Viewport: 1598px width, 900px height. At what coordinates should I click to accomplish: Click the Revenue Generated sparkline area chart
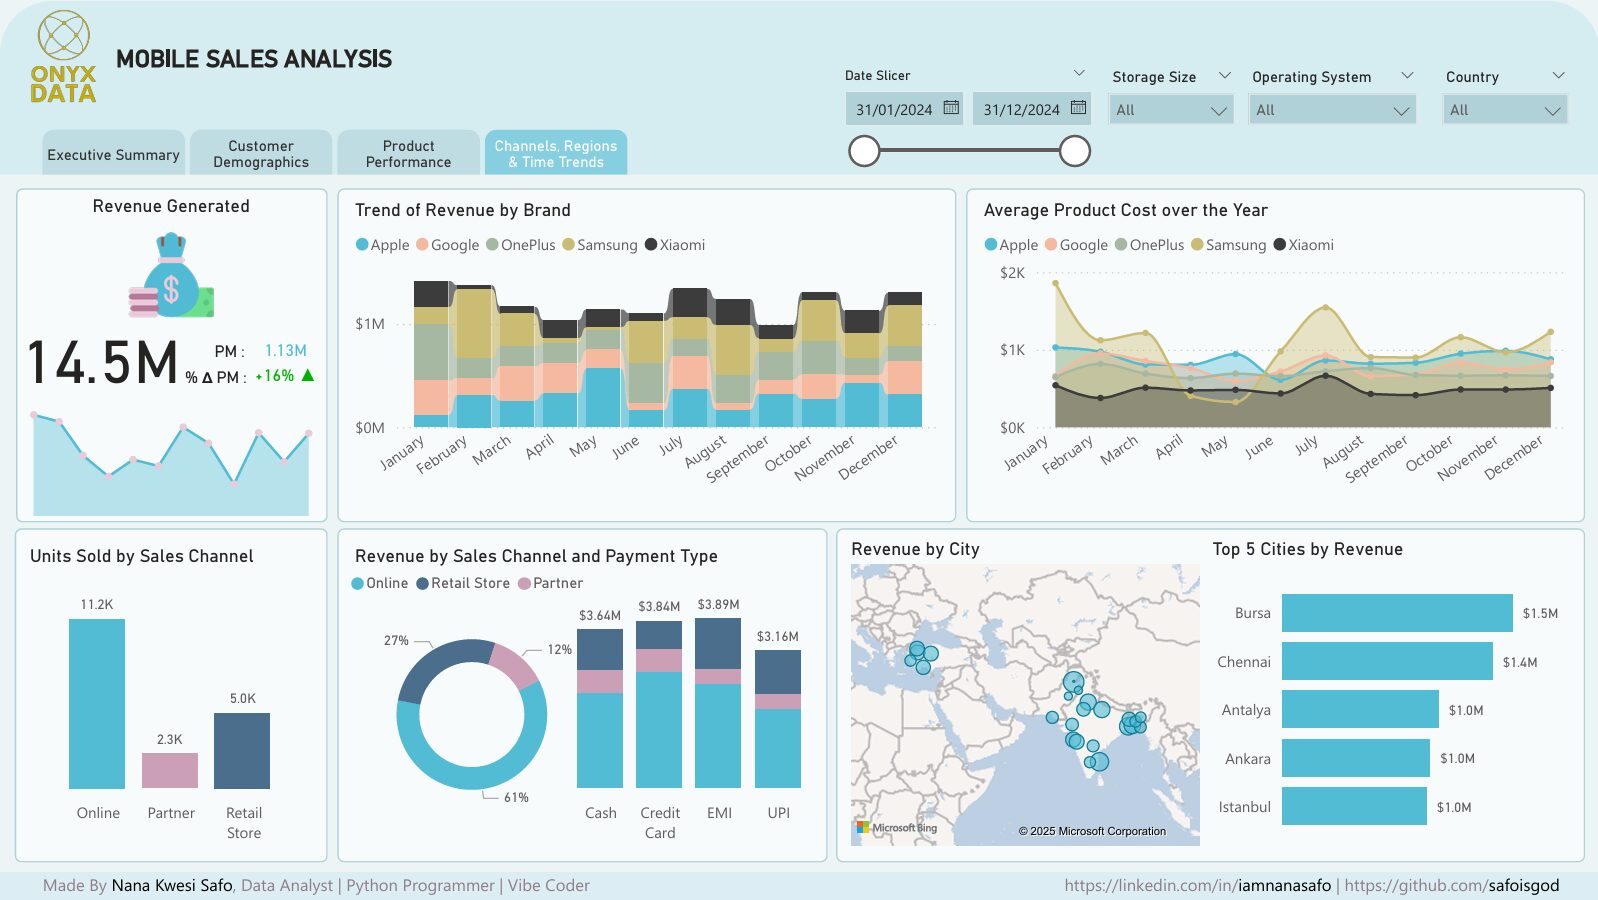coord(171,464)
